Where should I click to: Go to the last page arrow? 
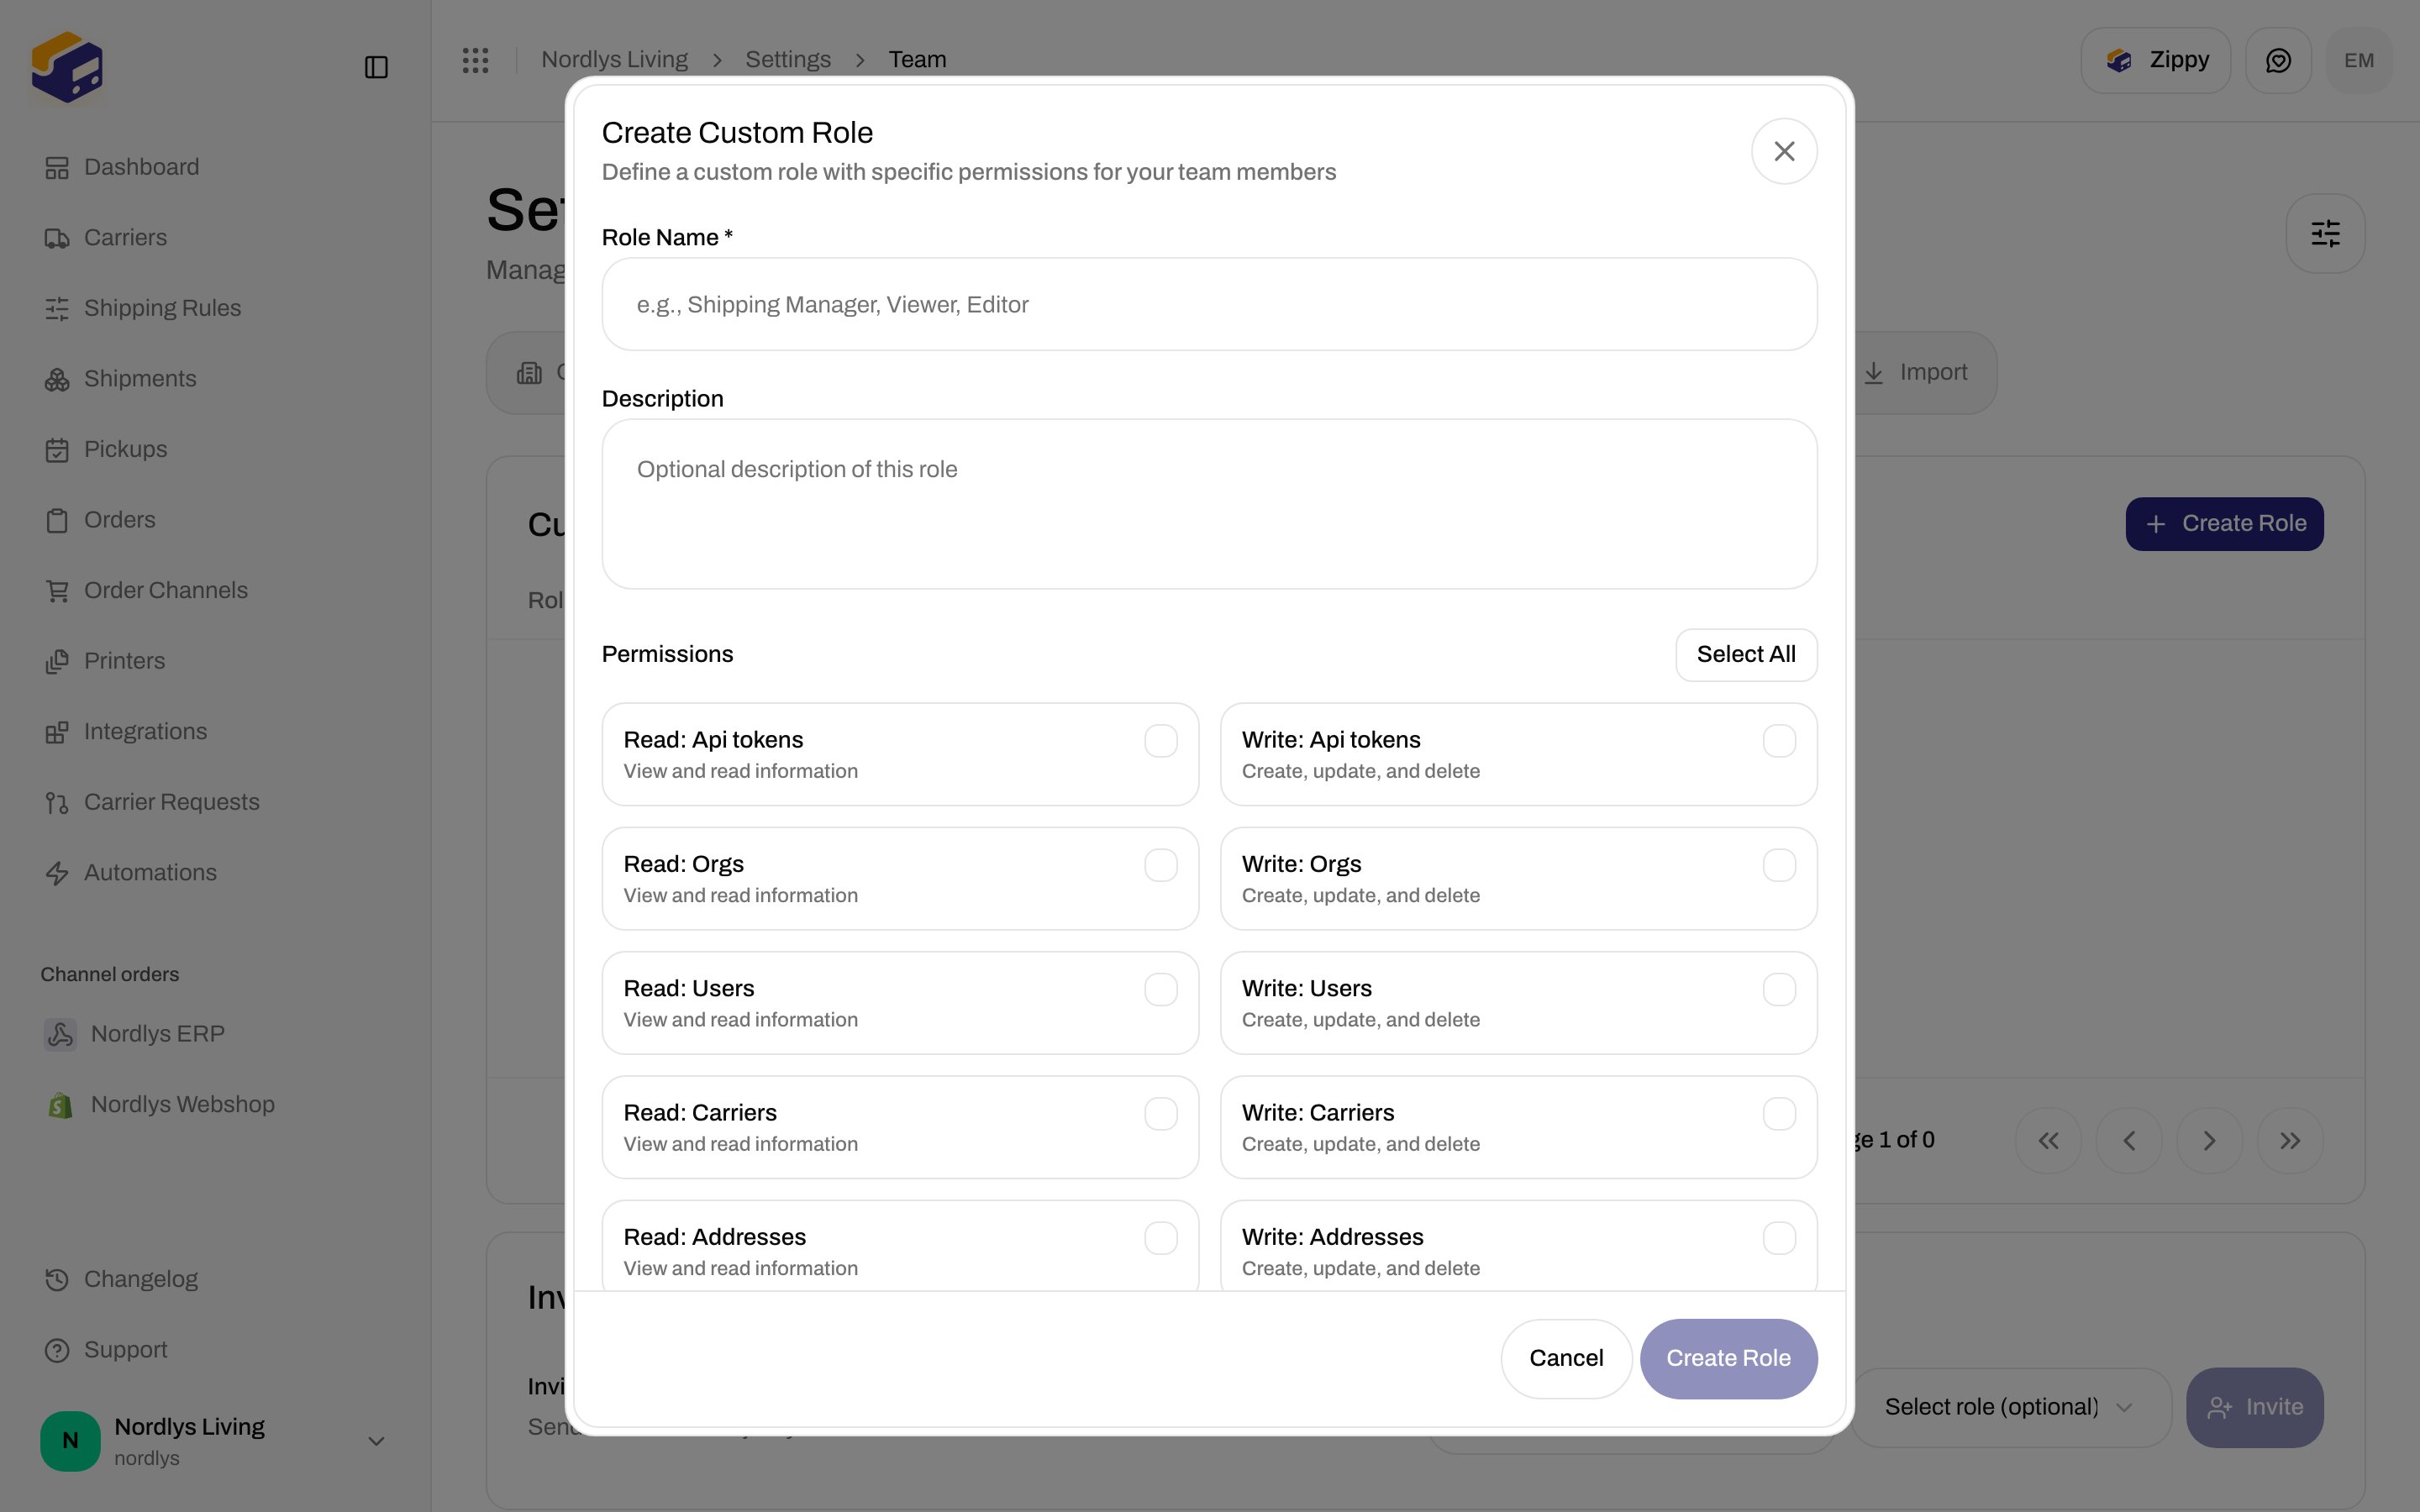(x=2290, y=1141)
